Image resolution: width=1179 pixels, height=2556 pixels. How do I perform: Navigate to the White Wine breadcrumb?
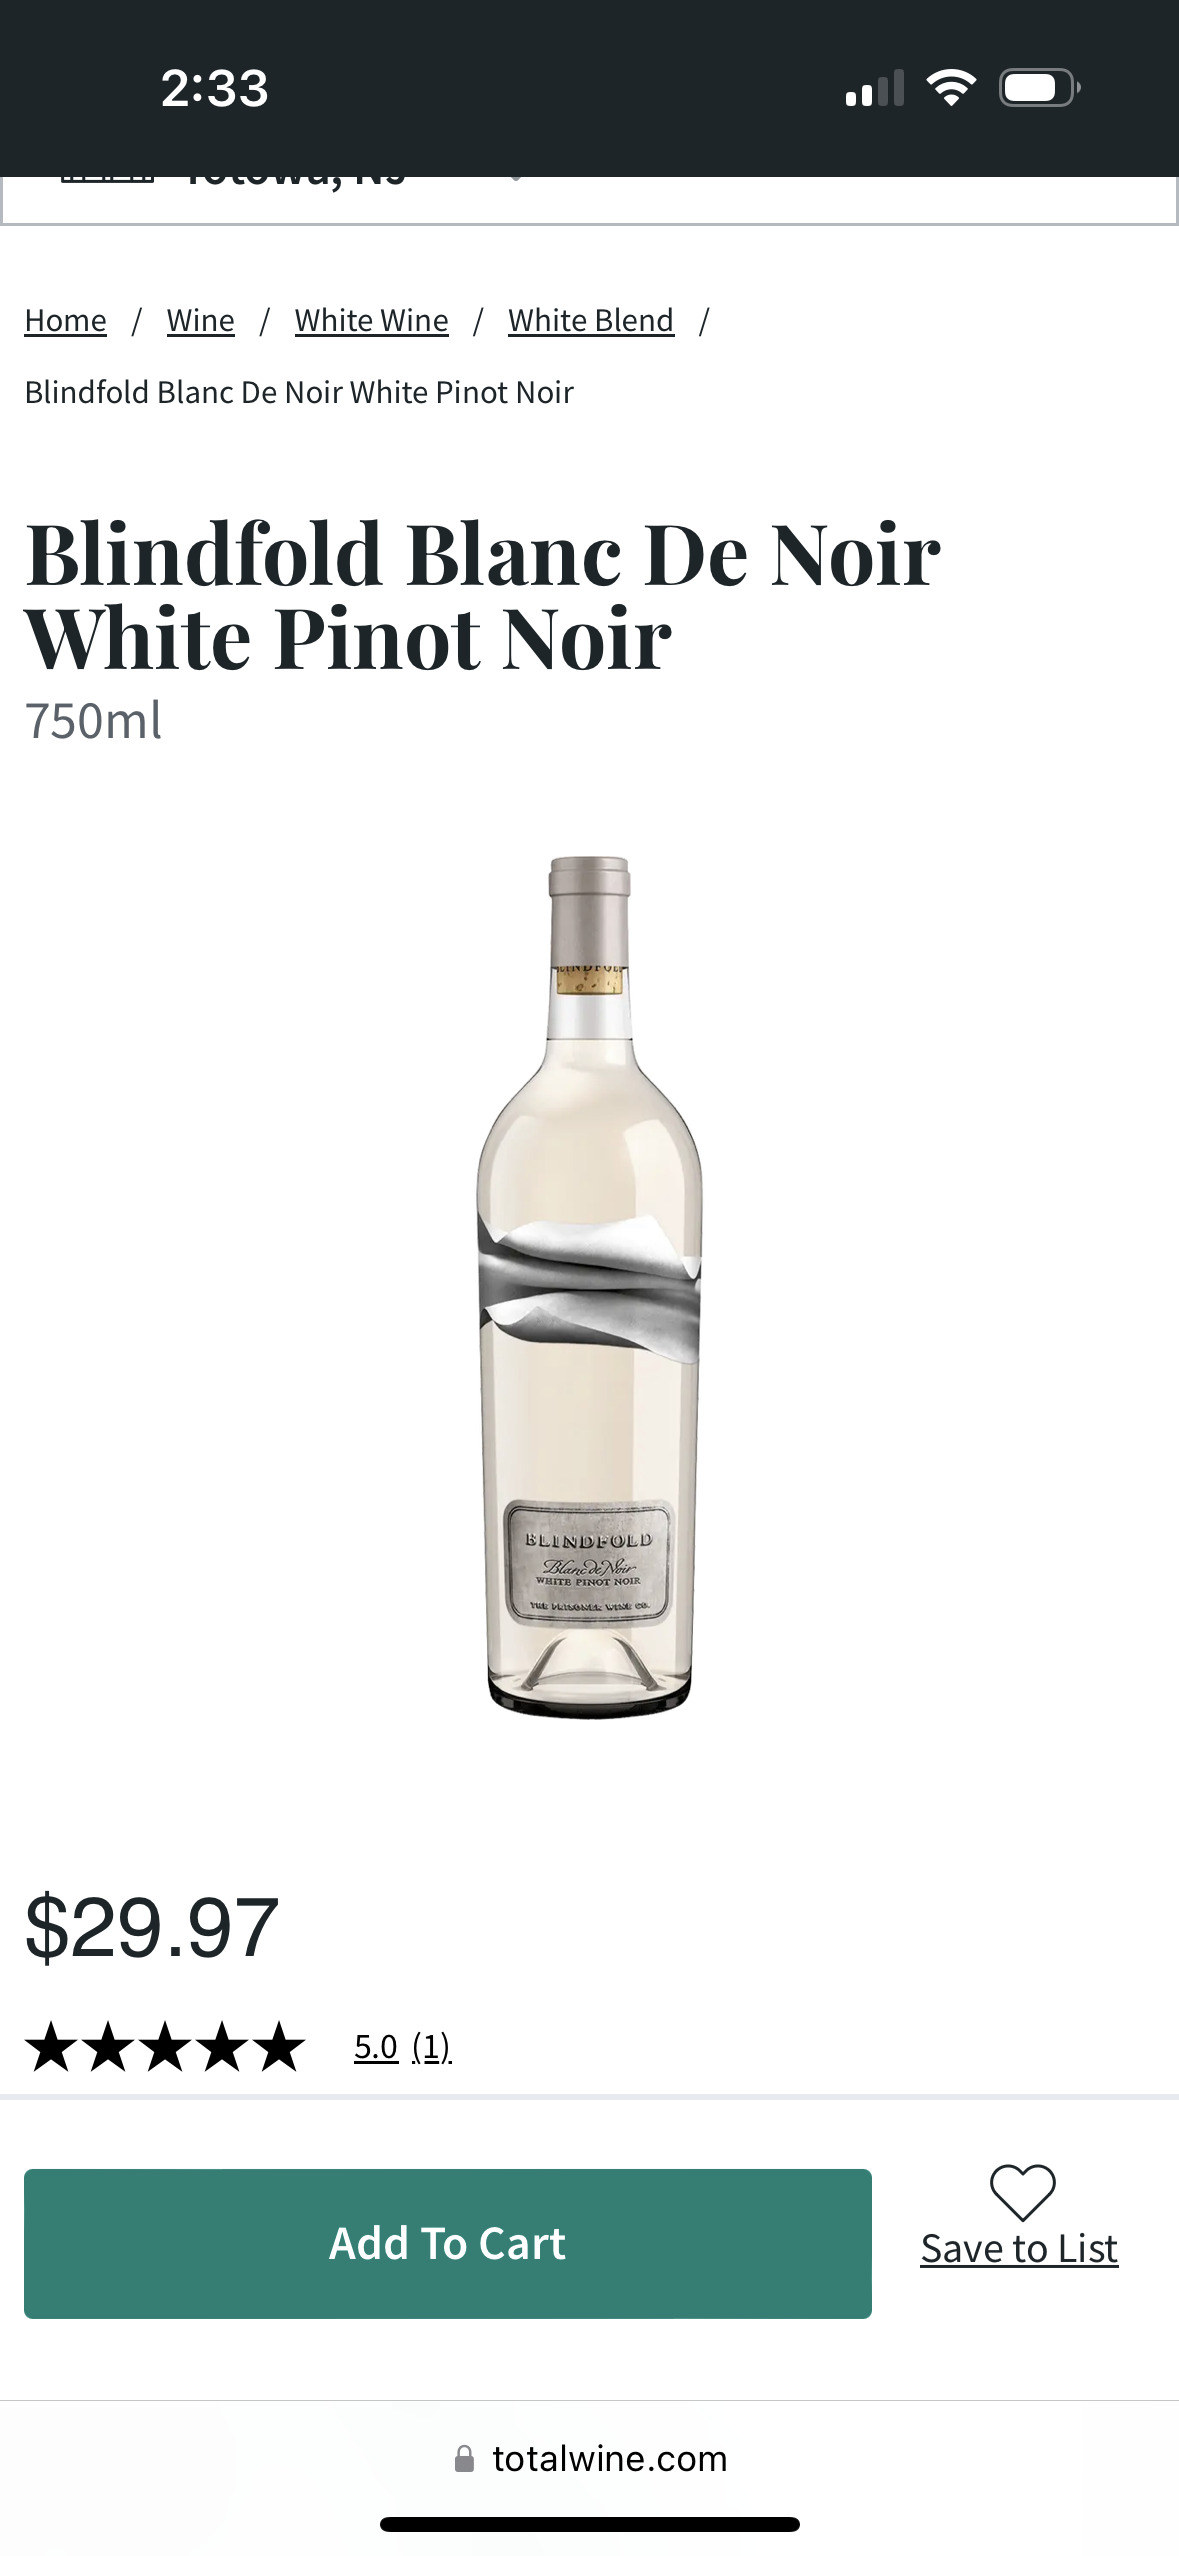coord(372,320)
